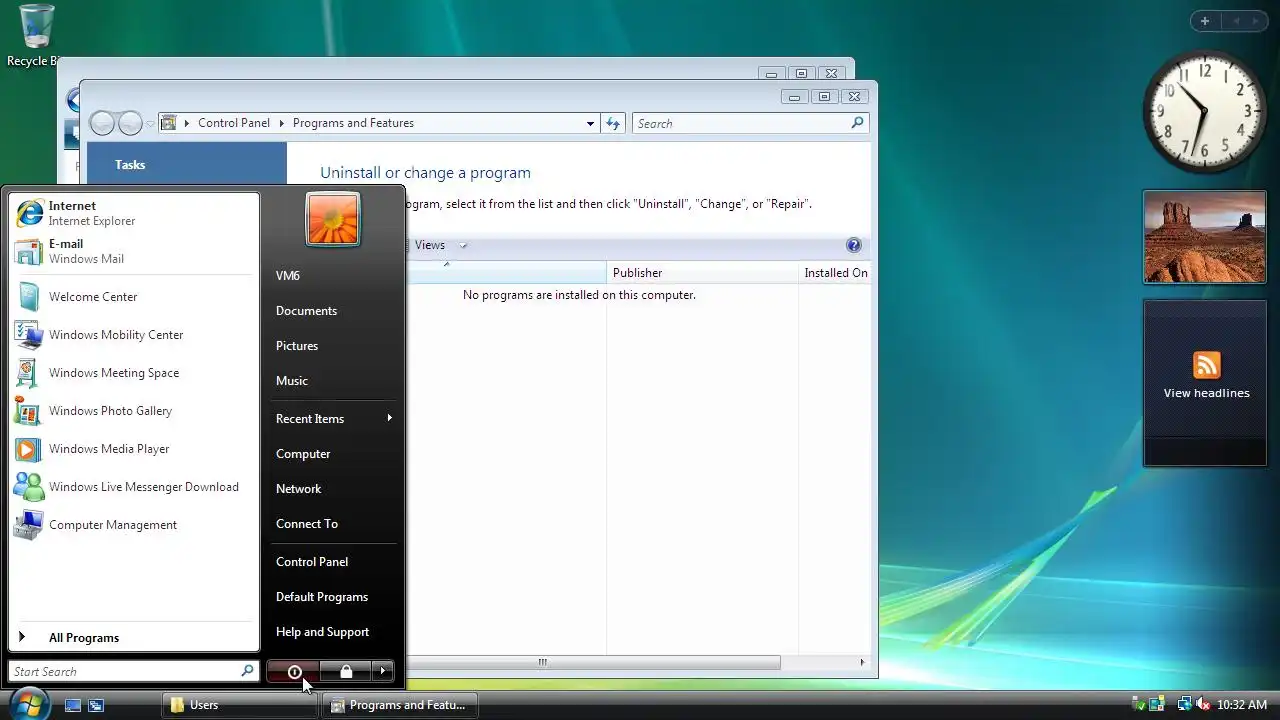This screenshot has height=720, width=1280.
Task: Switch to Users taskbar window
Action: 239,705
